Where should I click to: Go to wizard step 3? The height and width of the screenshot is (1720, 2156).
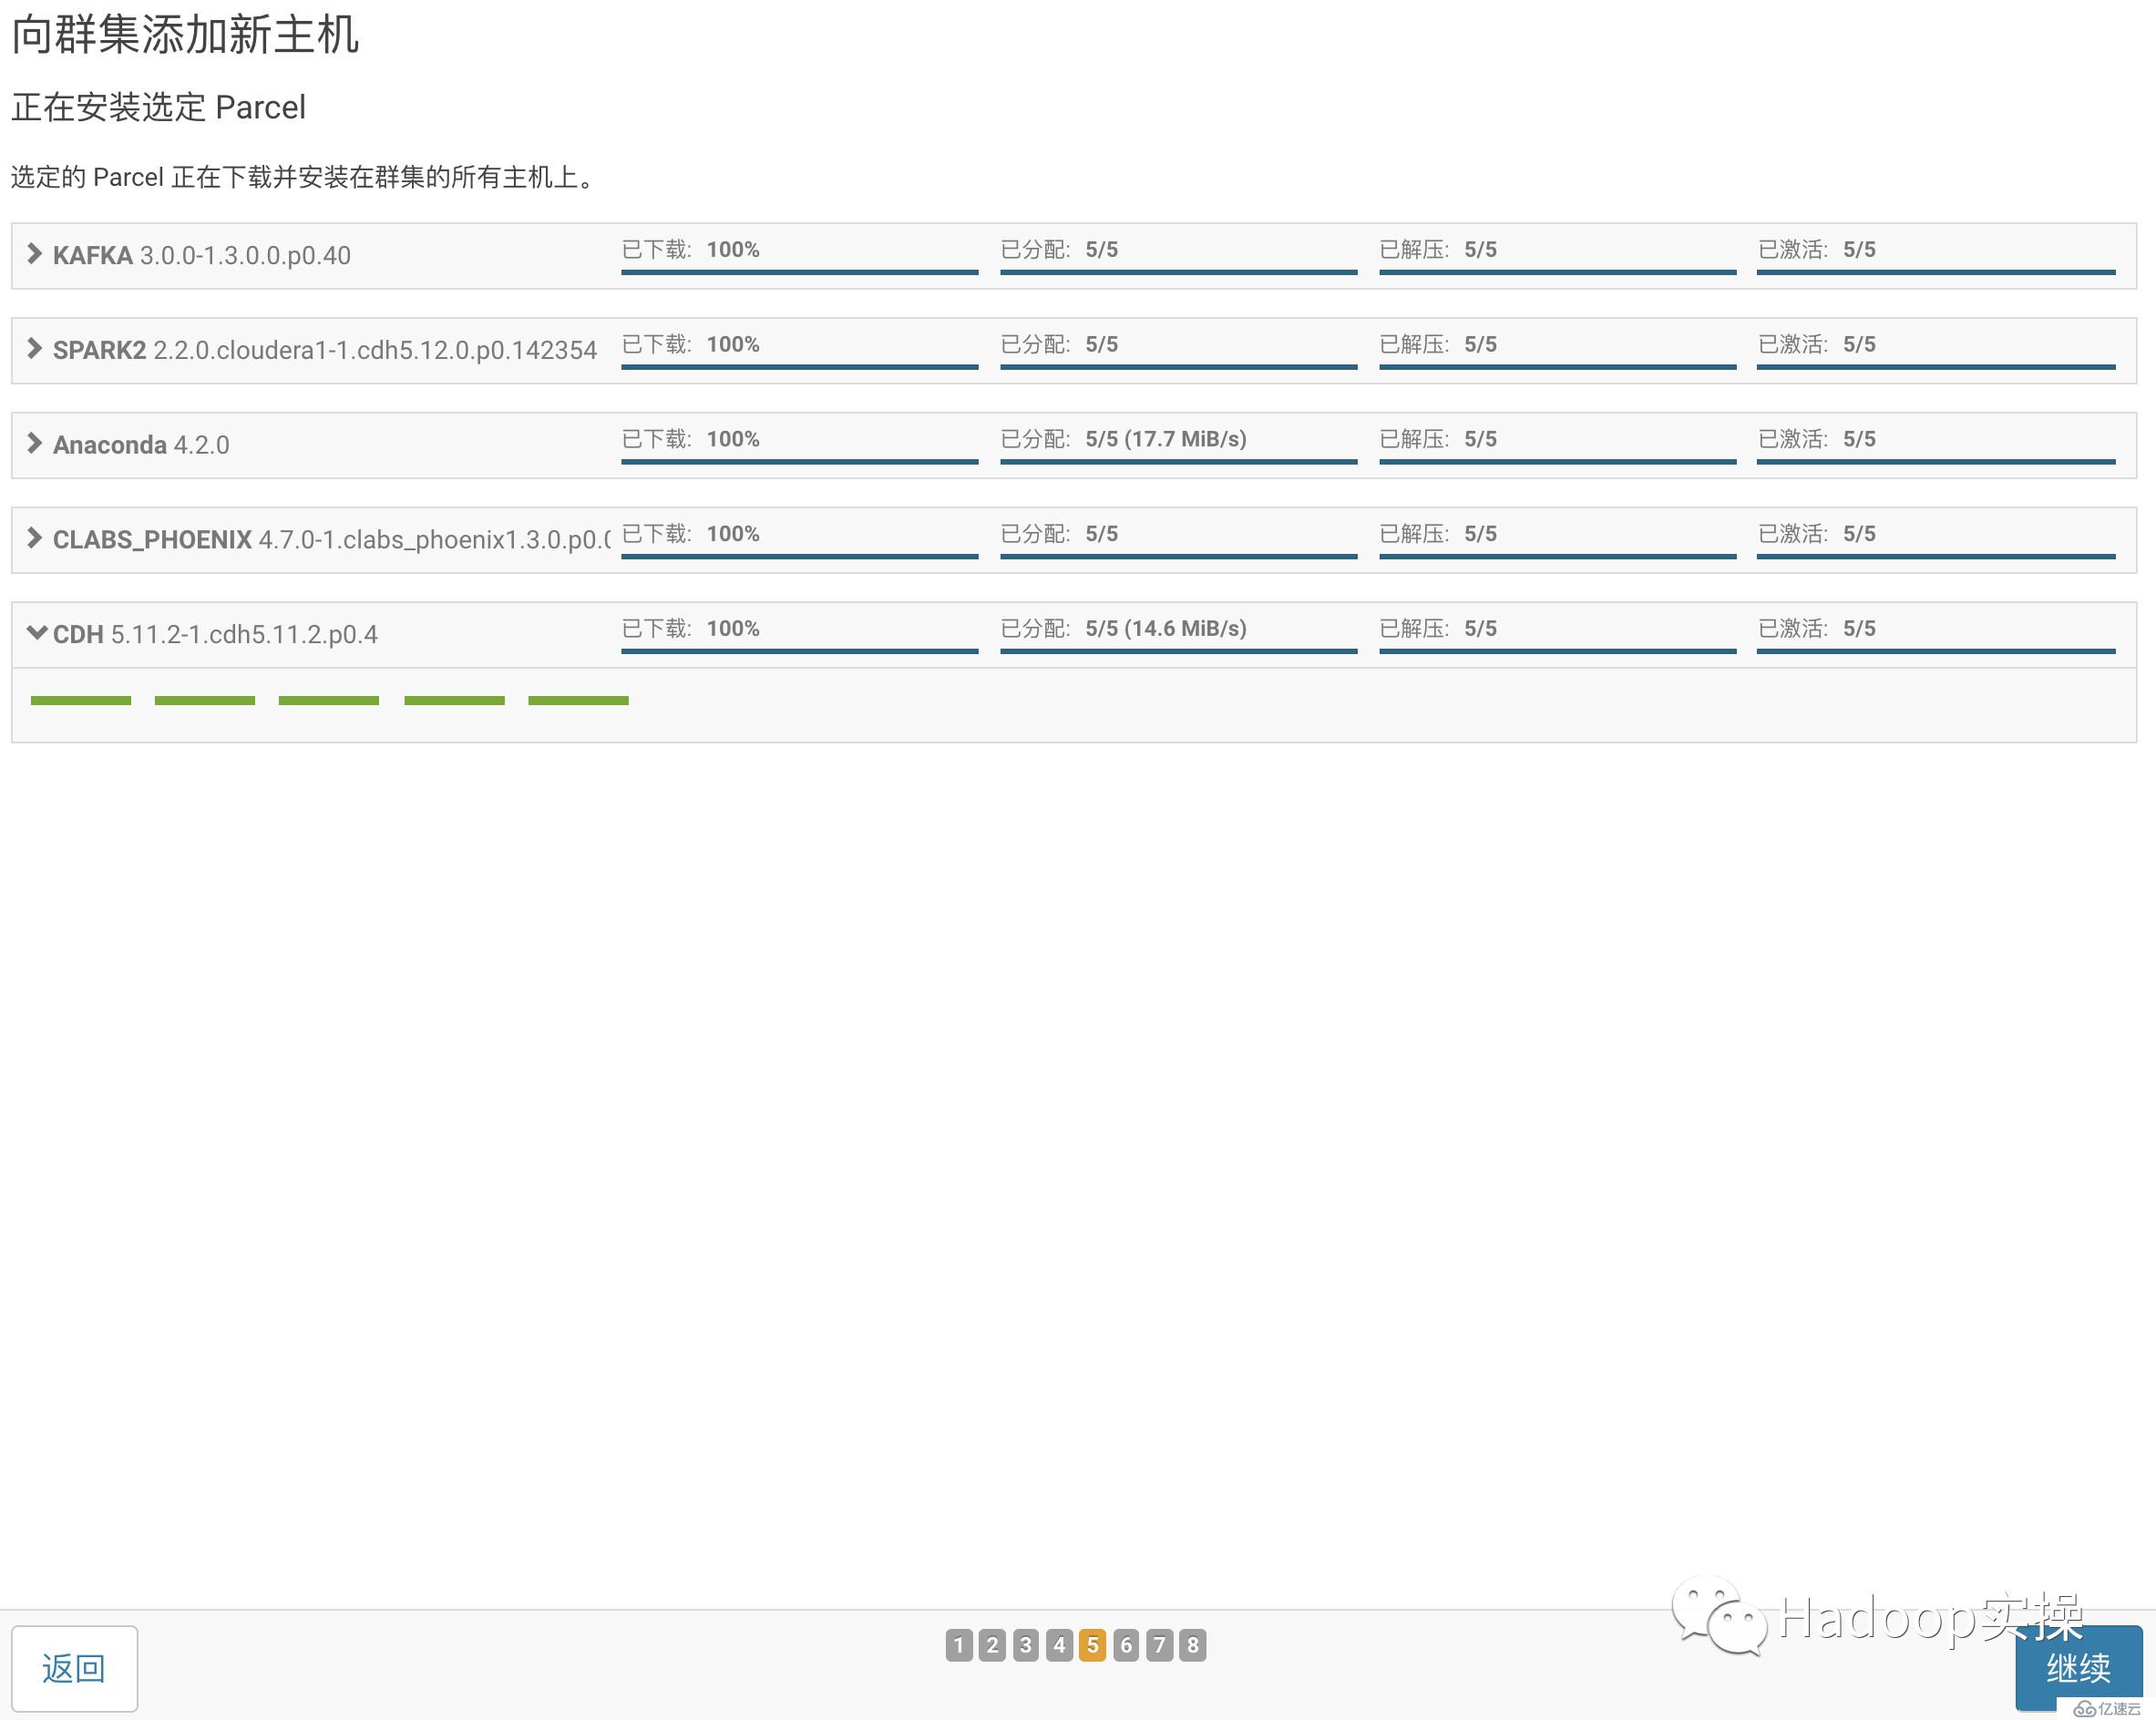click(x=1025, y=1645)
